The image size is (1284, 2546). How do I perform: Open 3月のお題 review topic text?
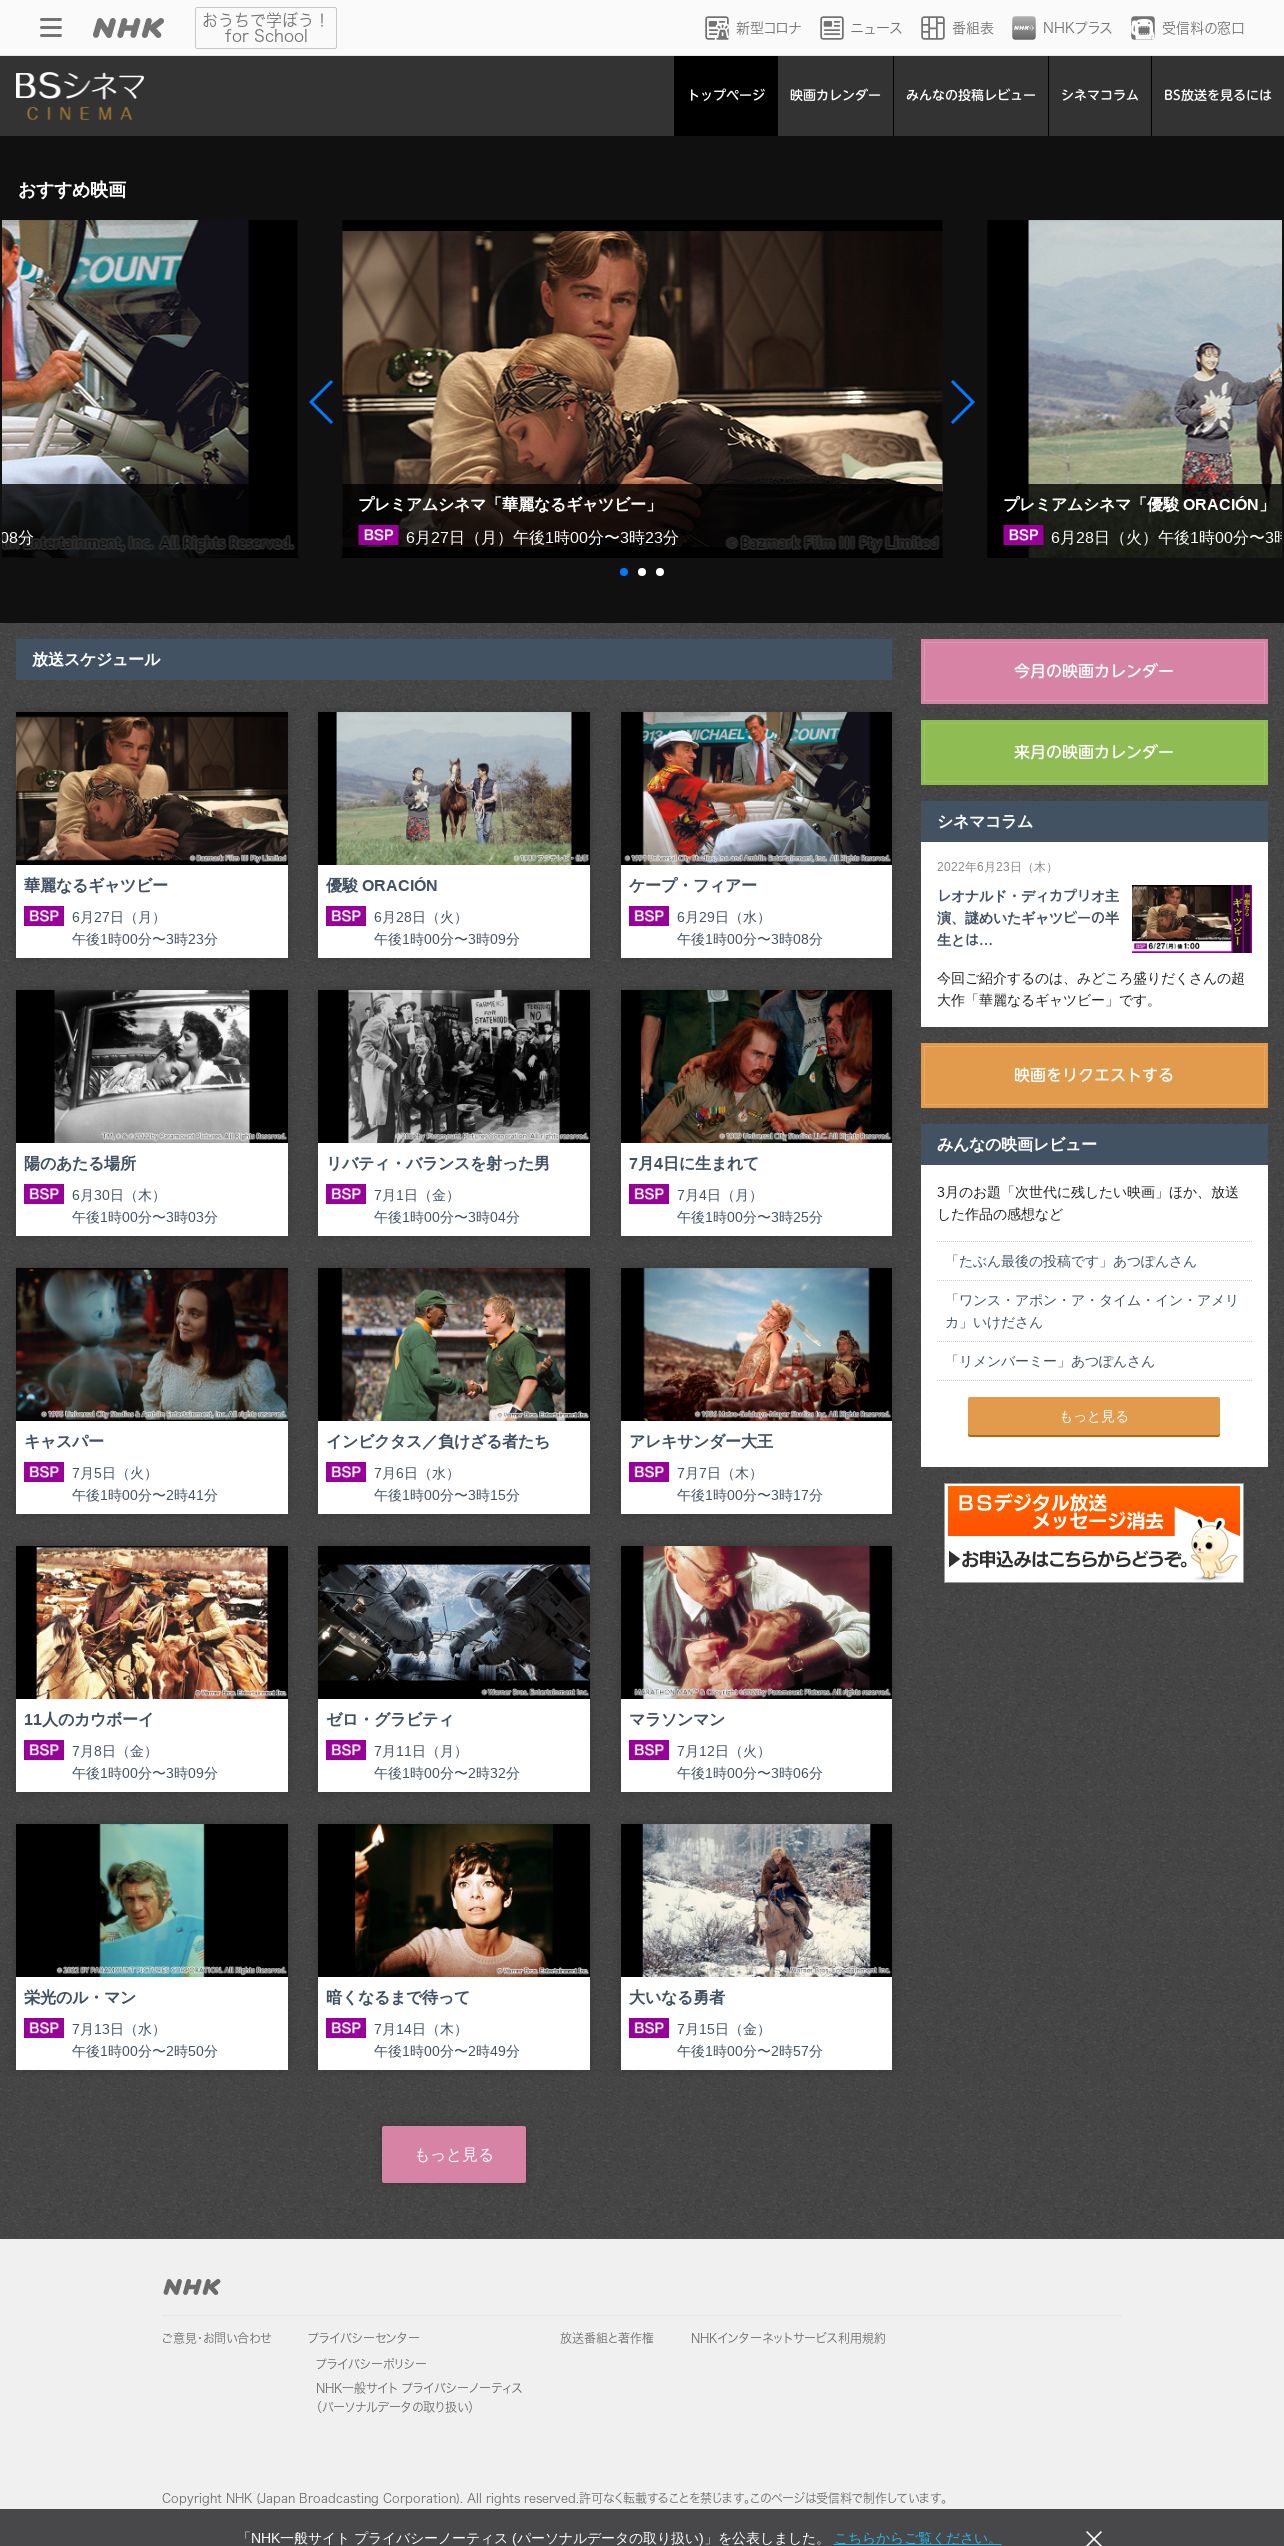(x=1088, y=1203)
